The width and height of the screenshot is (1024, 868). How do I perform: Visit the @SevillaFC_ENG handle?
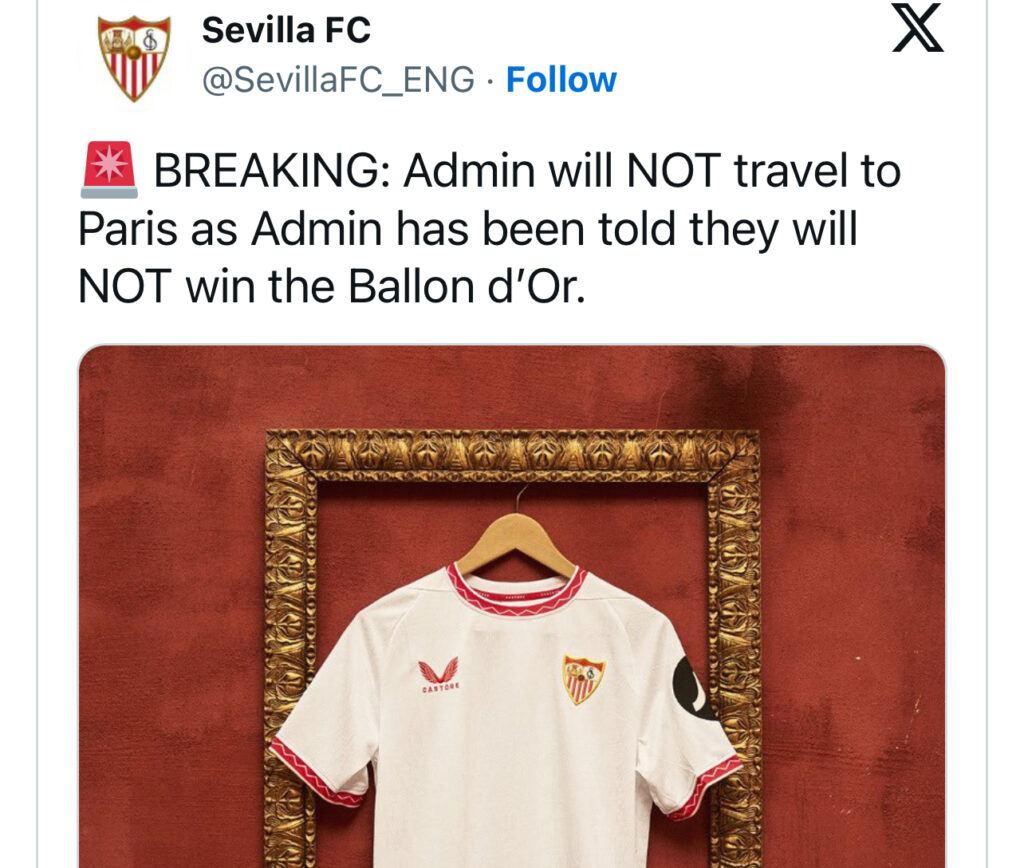point(338,80)
